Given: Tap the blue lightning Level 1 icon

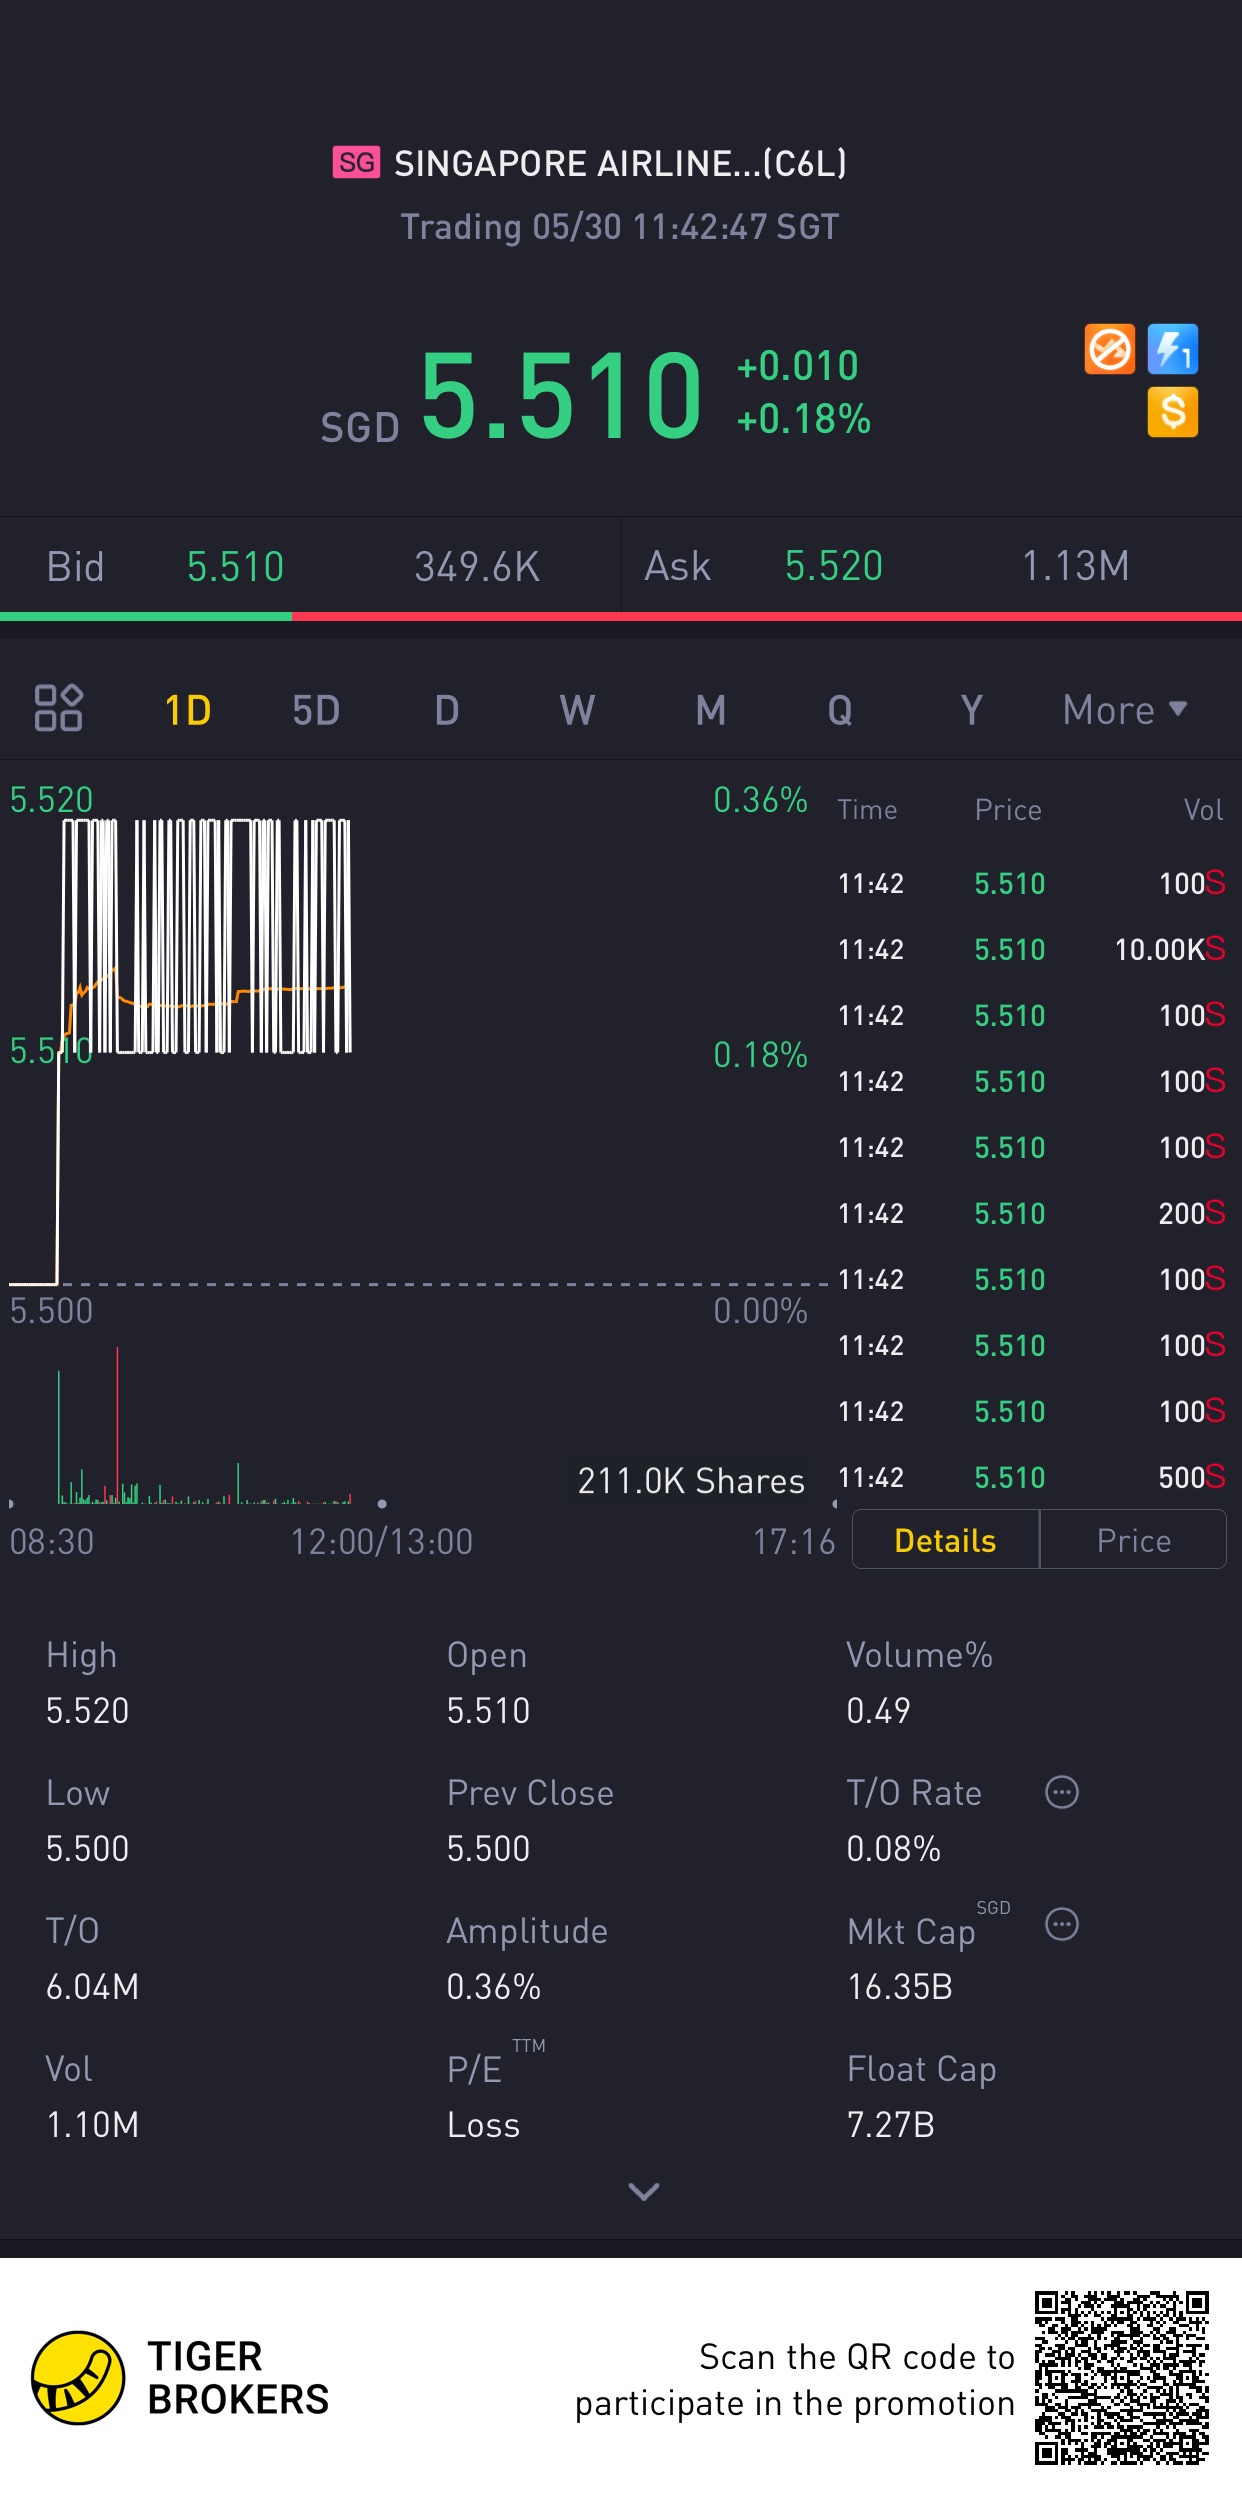Looking at the screenshot, I should [1173, 350].
